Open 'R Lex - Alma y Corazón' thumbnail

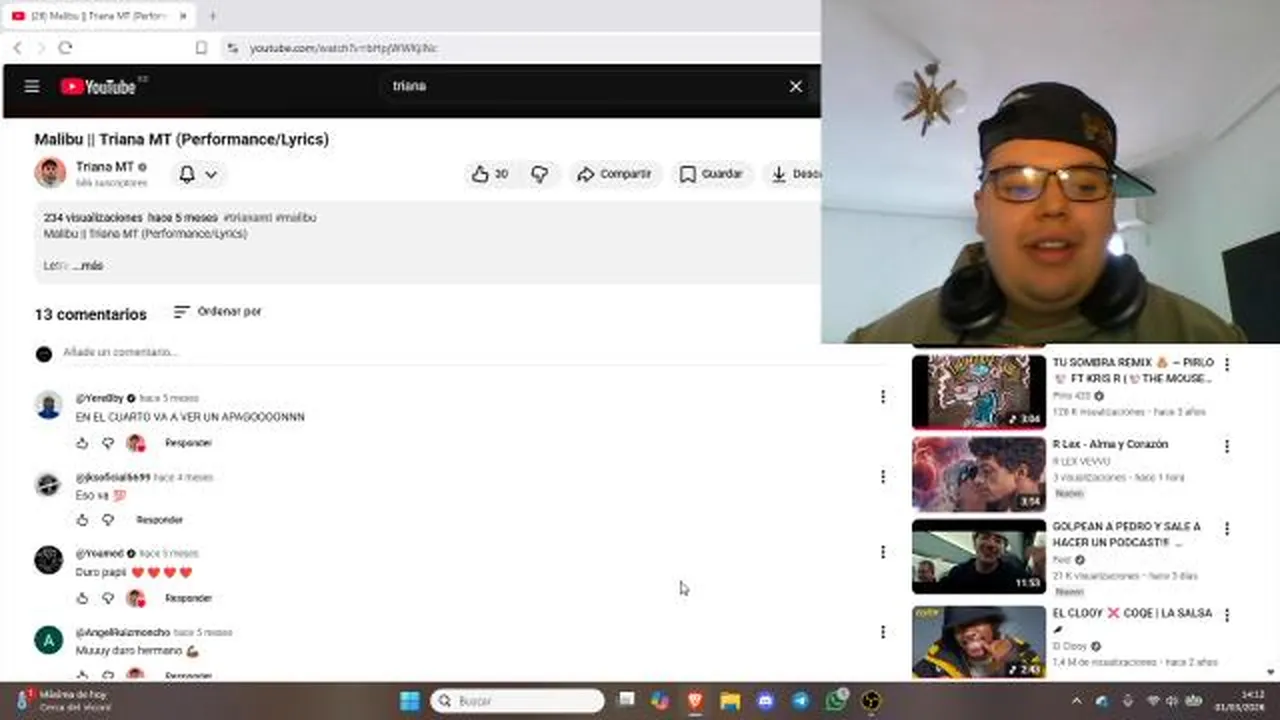pyautogui.click(x=979, y=474)
